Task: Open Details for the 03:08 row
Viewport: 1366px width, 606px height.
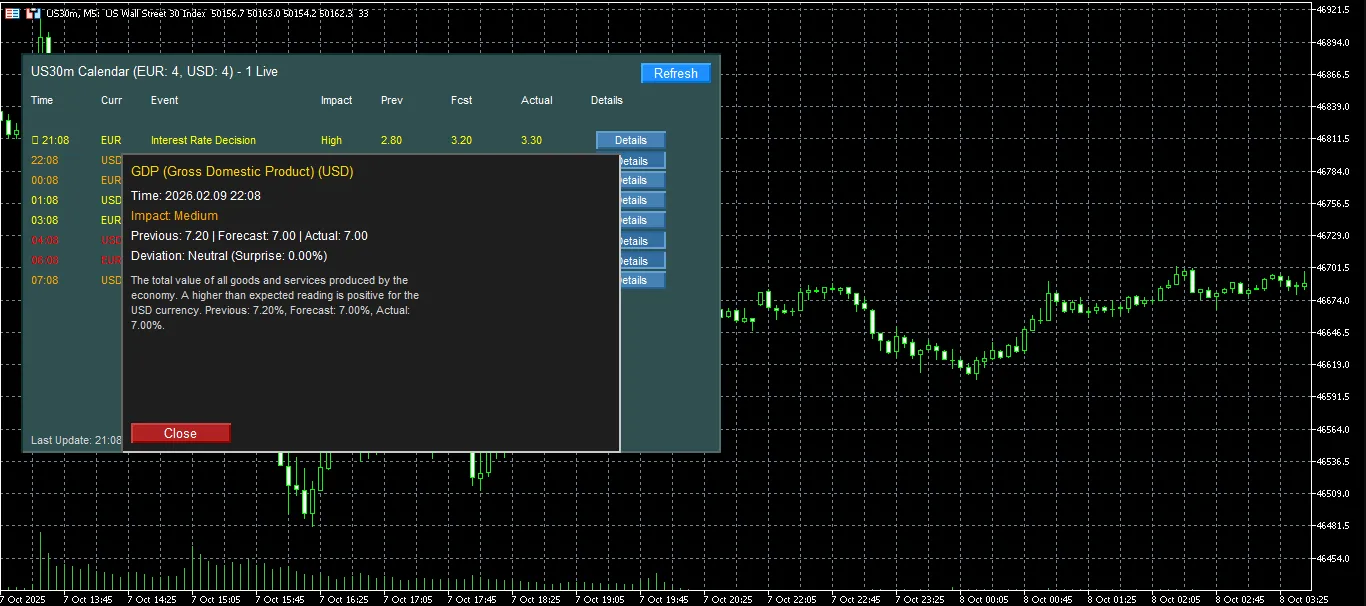Action: (x=642, y=221)
